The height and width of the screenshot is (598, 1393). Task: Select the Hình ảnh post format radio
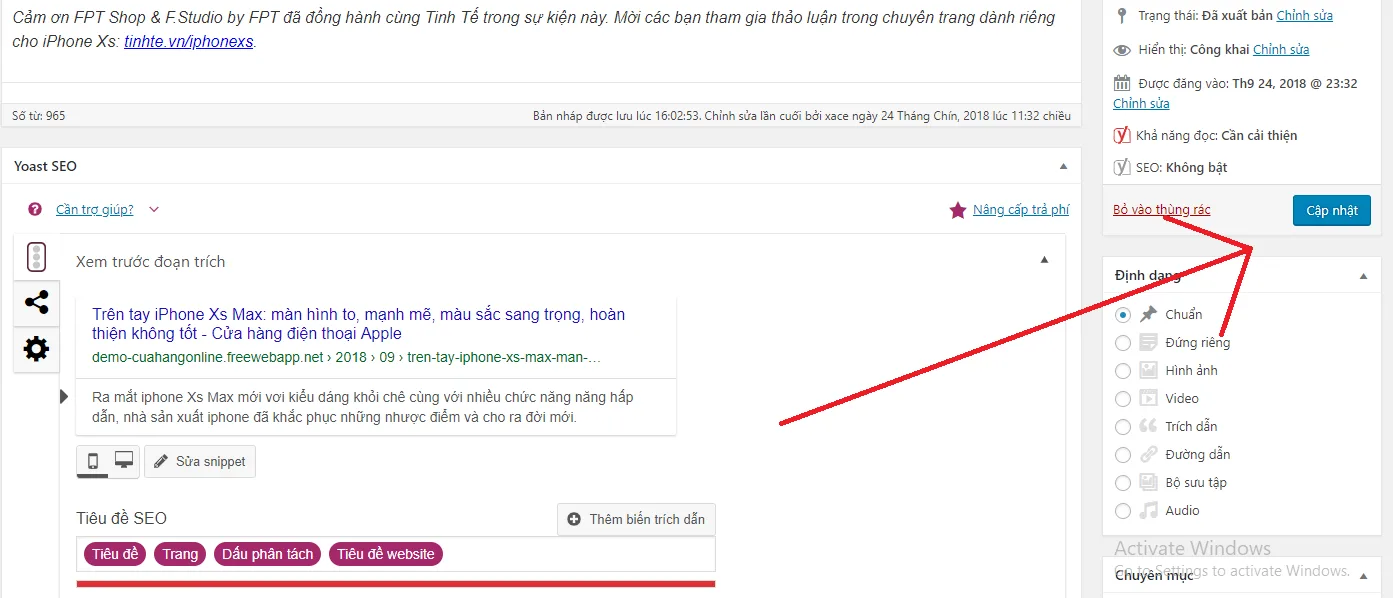click(x=1123, y=371)
